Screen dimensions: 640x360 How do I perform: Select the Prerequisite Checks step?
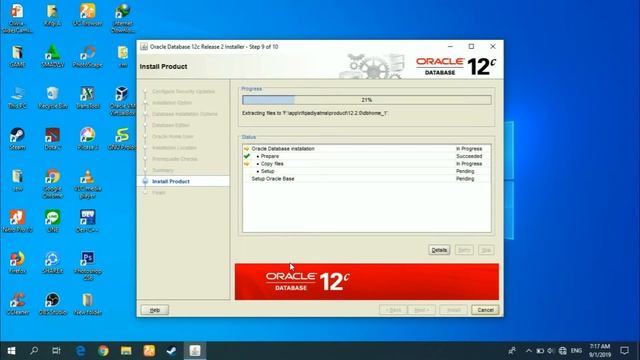175,159
